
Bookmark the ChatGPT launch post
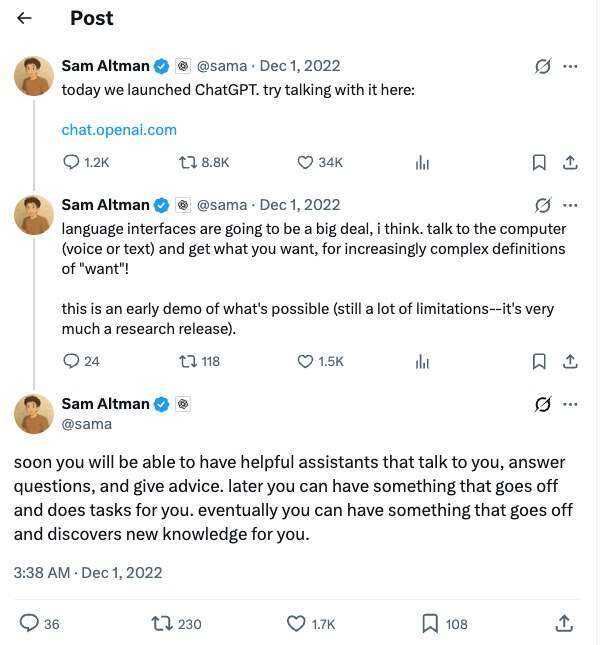tap(538, 162)
